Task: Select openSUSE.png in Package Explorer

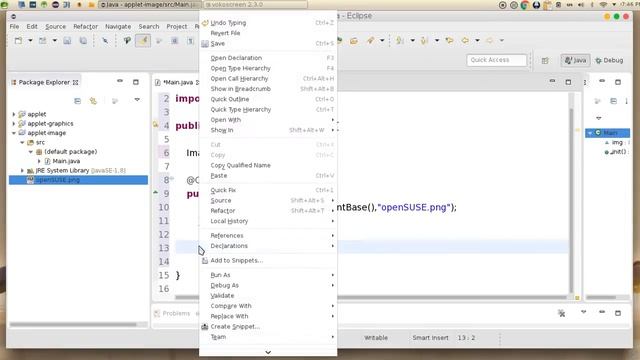Action: point(78,180)
